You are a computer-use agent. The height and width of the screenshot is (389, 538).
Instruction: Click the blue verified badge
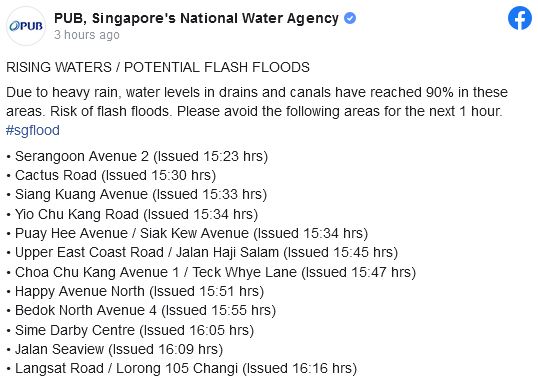(x=350, y=18)
